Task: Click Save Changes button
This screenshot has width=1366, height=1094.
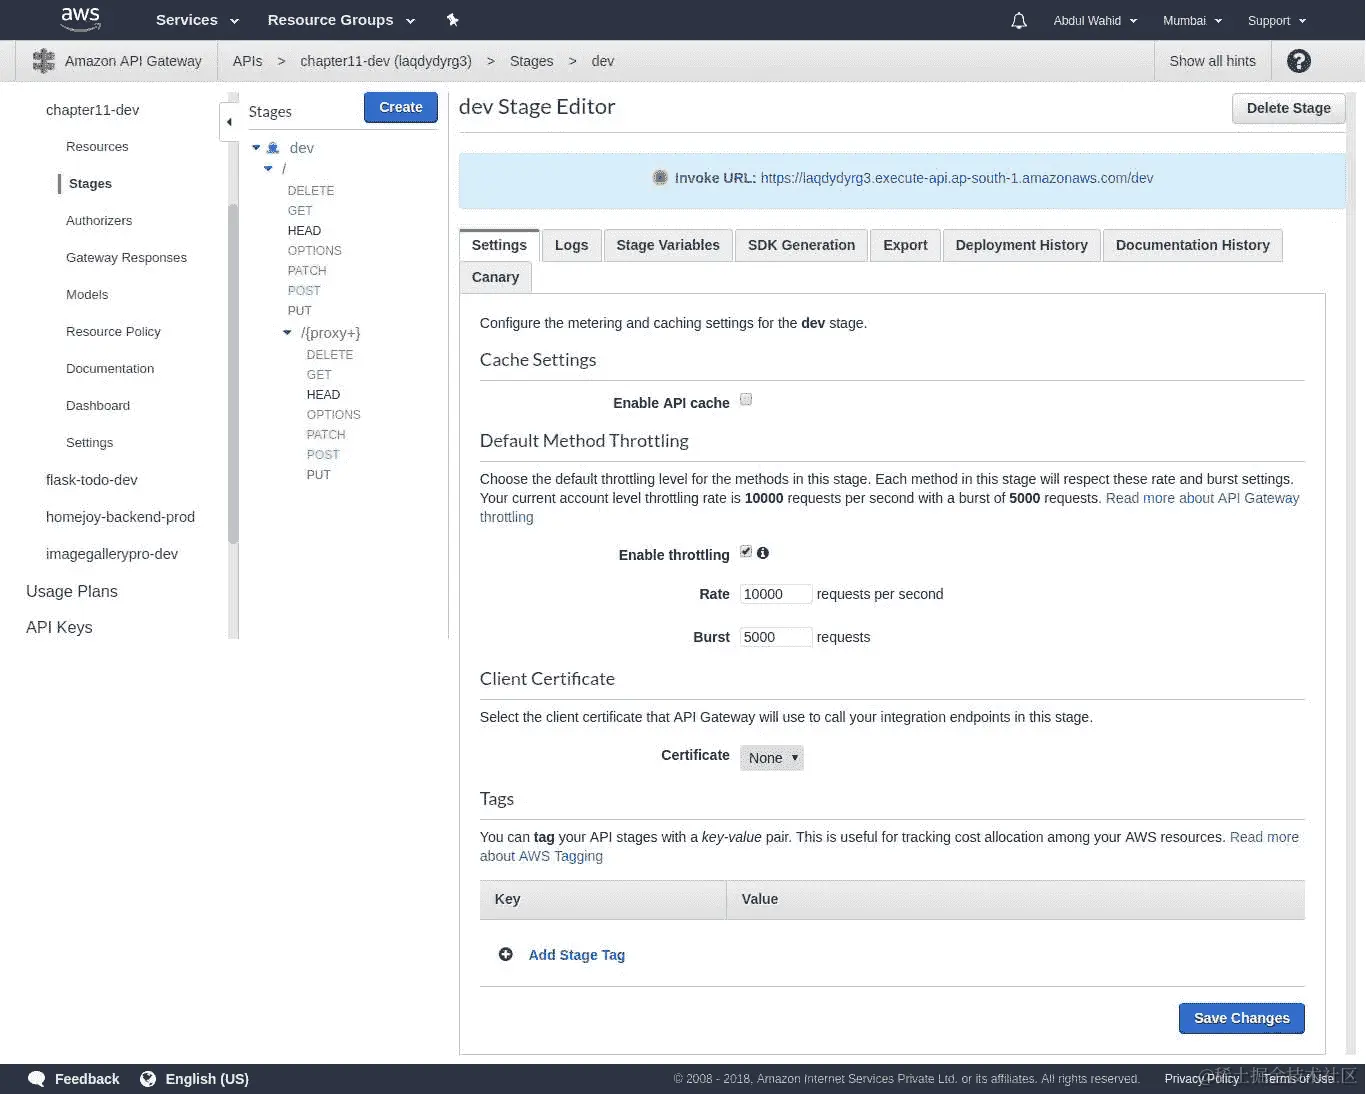Action: [x=1241, y=1018]
